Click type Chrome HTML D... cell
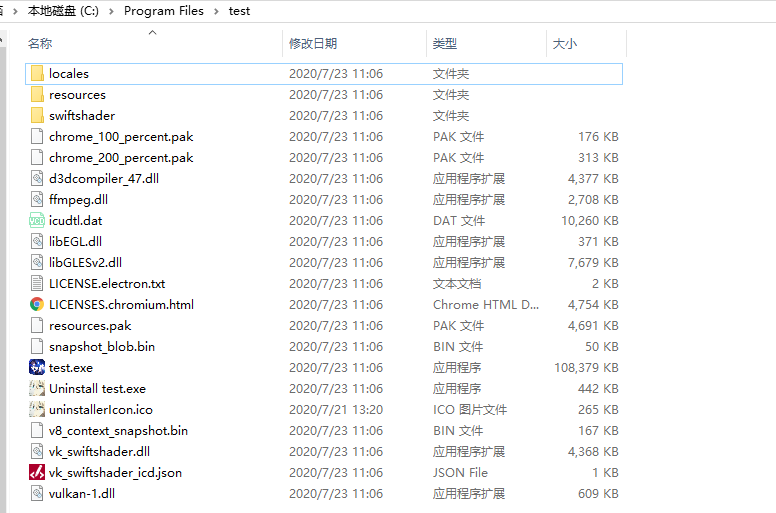This screenshot has width=776, height=513. tap(486, 305)
